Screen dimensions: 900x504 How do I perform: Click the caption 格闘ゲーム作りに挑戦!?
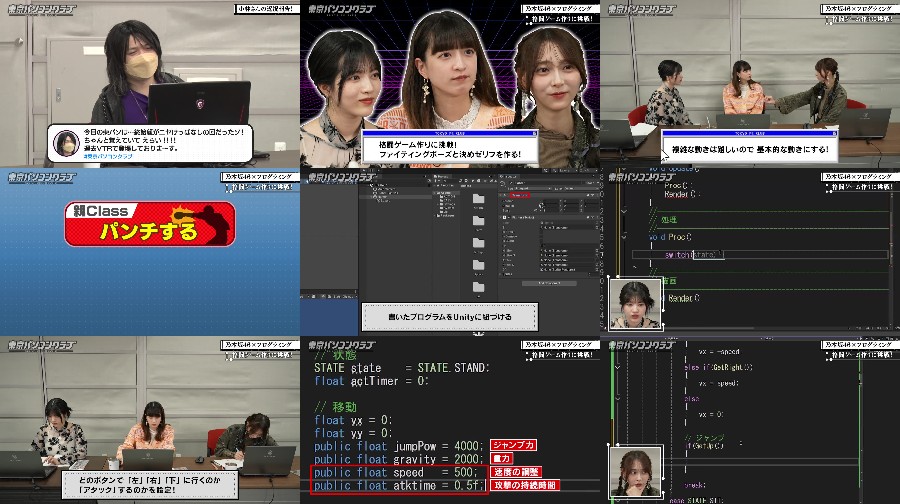[x=418, y=145]
